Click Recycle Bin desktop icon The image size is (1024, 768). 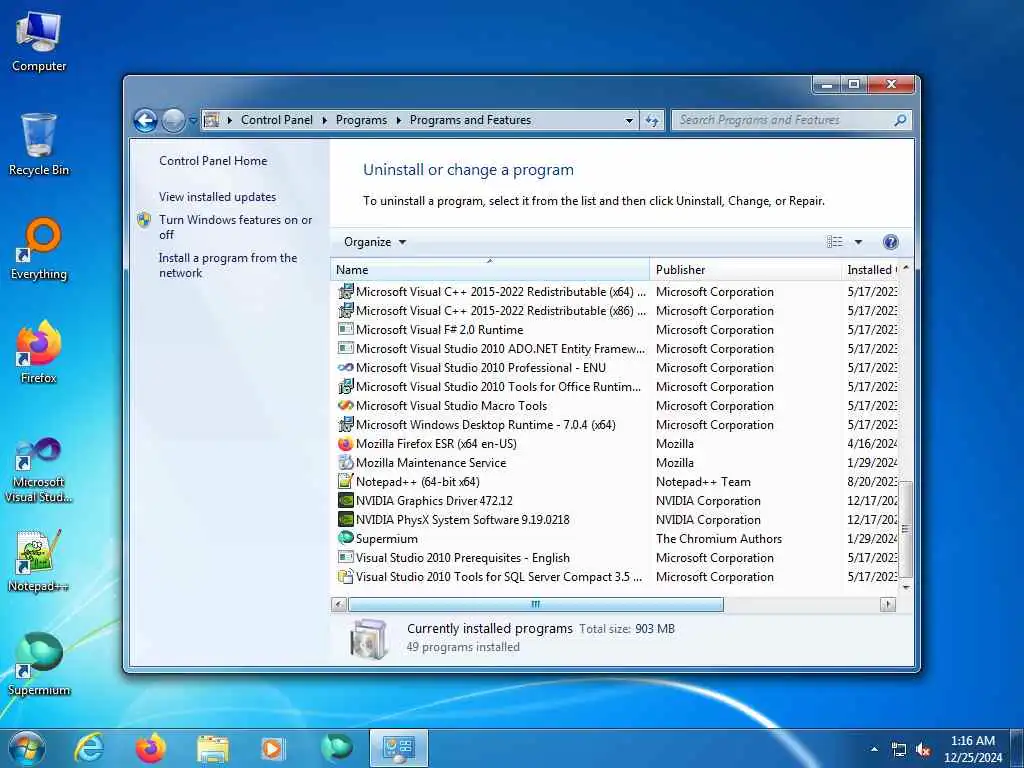pyautogui.click(x=39, y=144)
